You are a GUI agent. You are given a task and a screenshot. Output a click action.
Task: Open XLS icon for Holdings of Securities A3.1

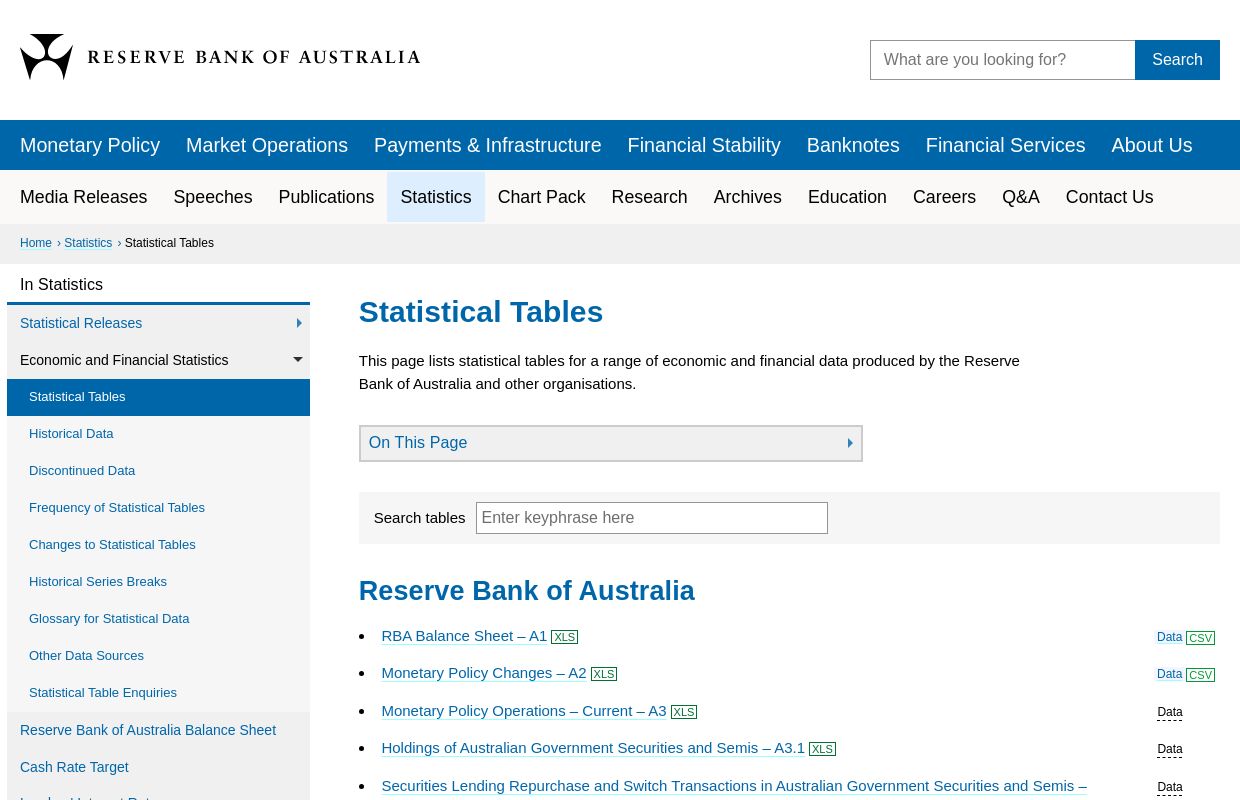[x=822, y=749]
